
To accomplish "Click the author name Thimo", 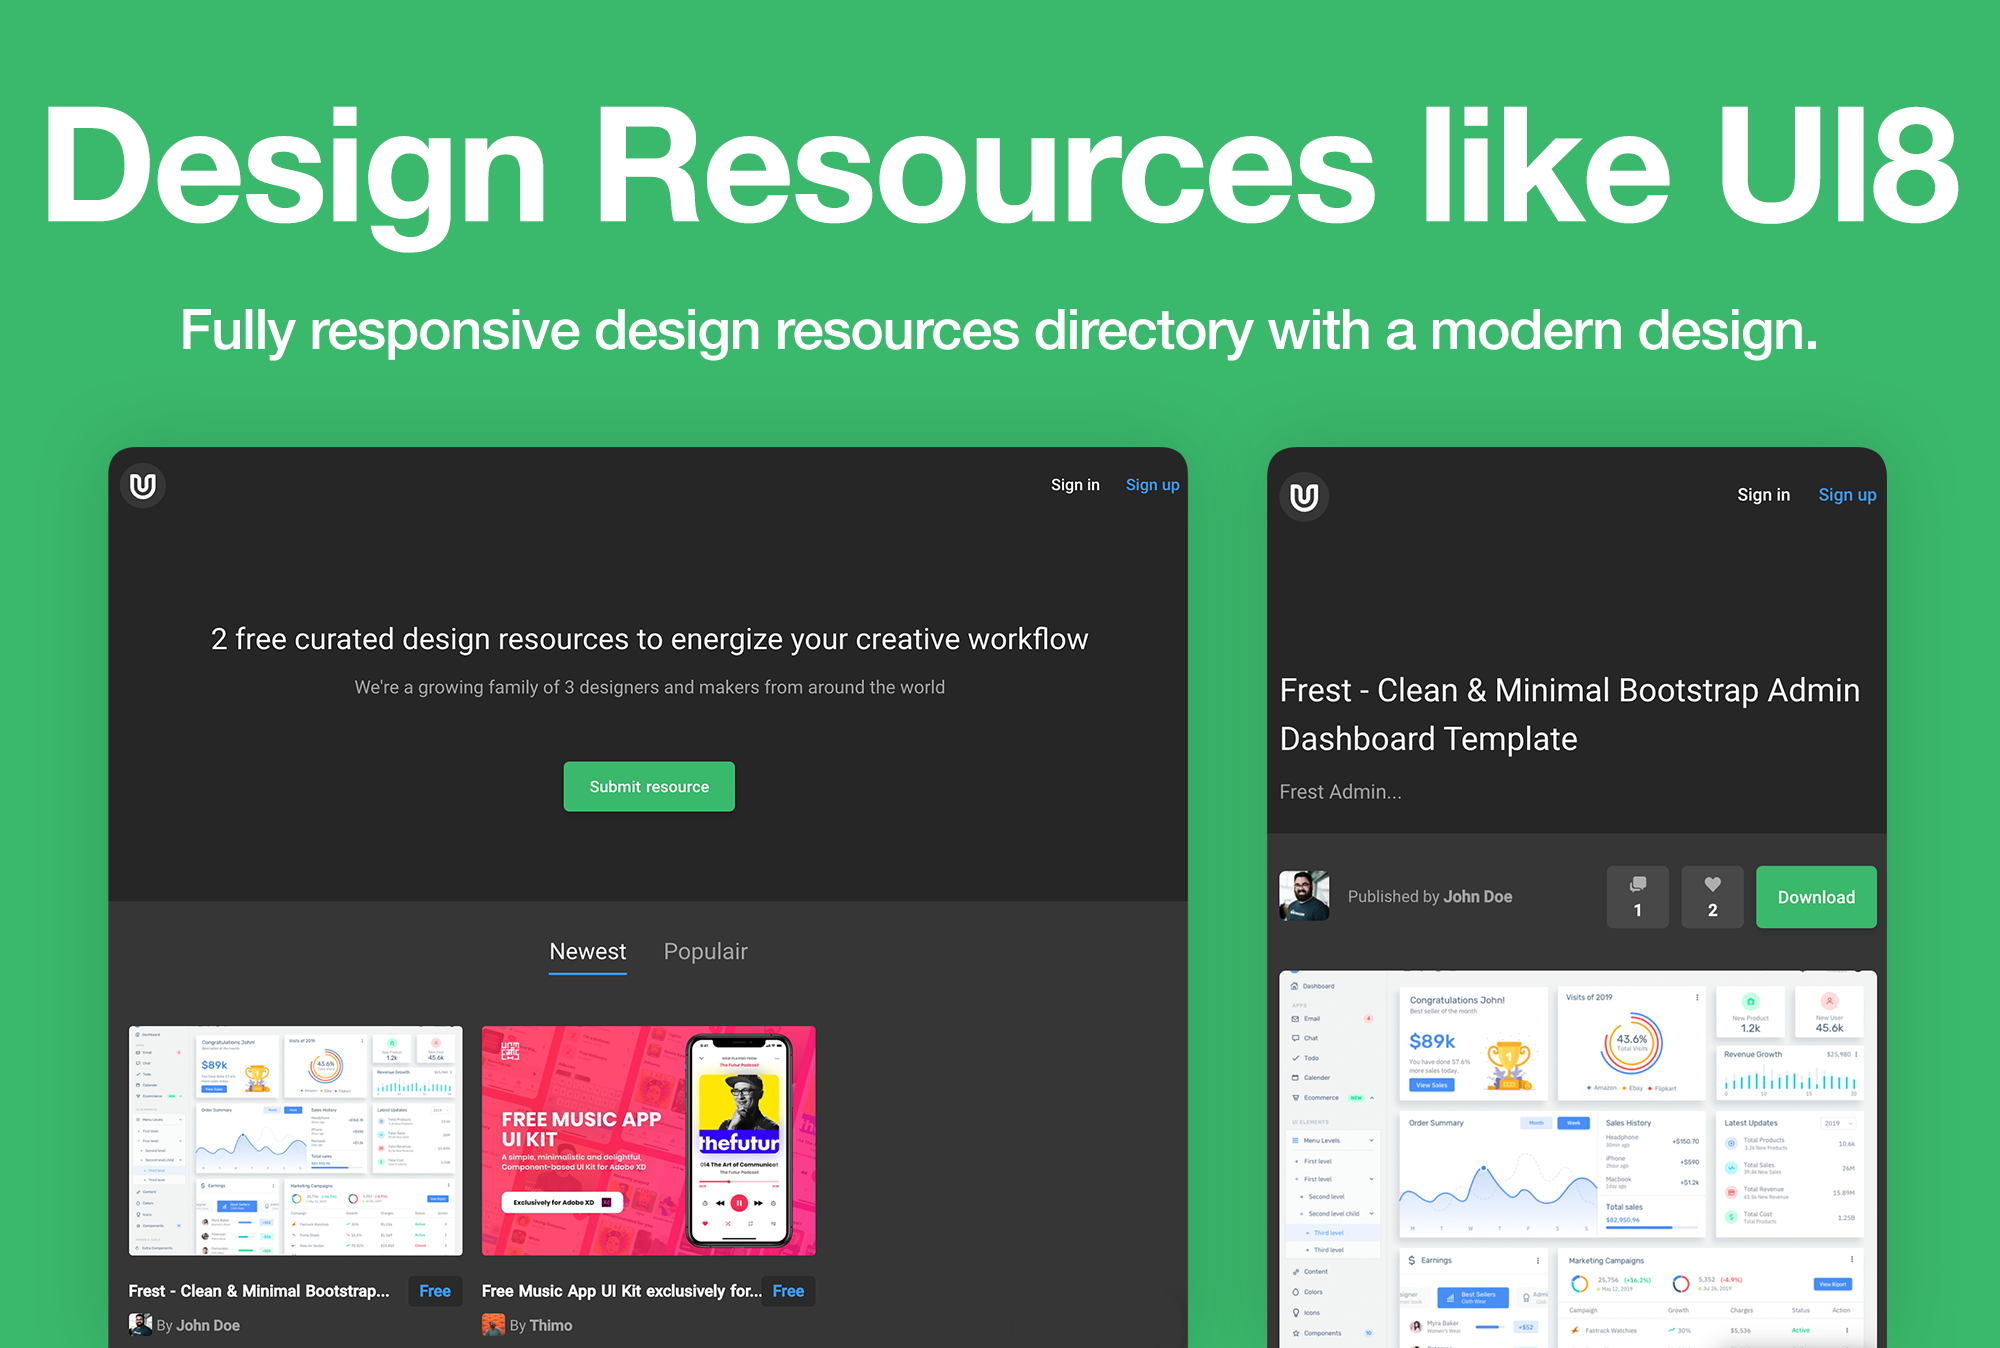I will point(551,1325).
